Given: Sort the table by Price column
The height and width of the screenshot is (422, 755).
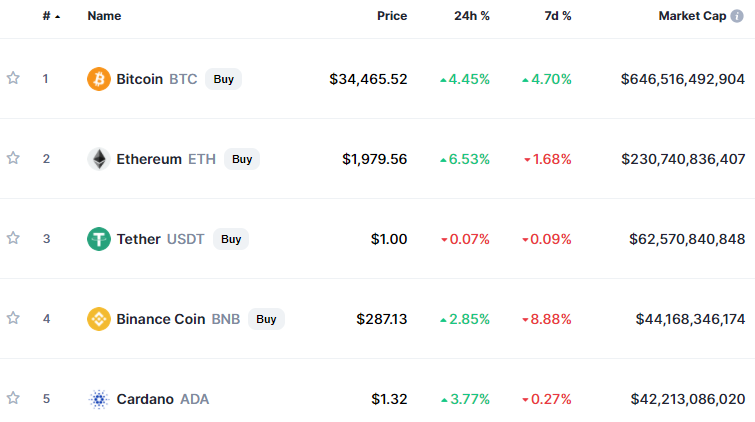Looking at the screenshot, I should click(x=392, y=16).
